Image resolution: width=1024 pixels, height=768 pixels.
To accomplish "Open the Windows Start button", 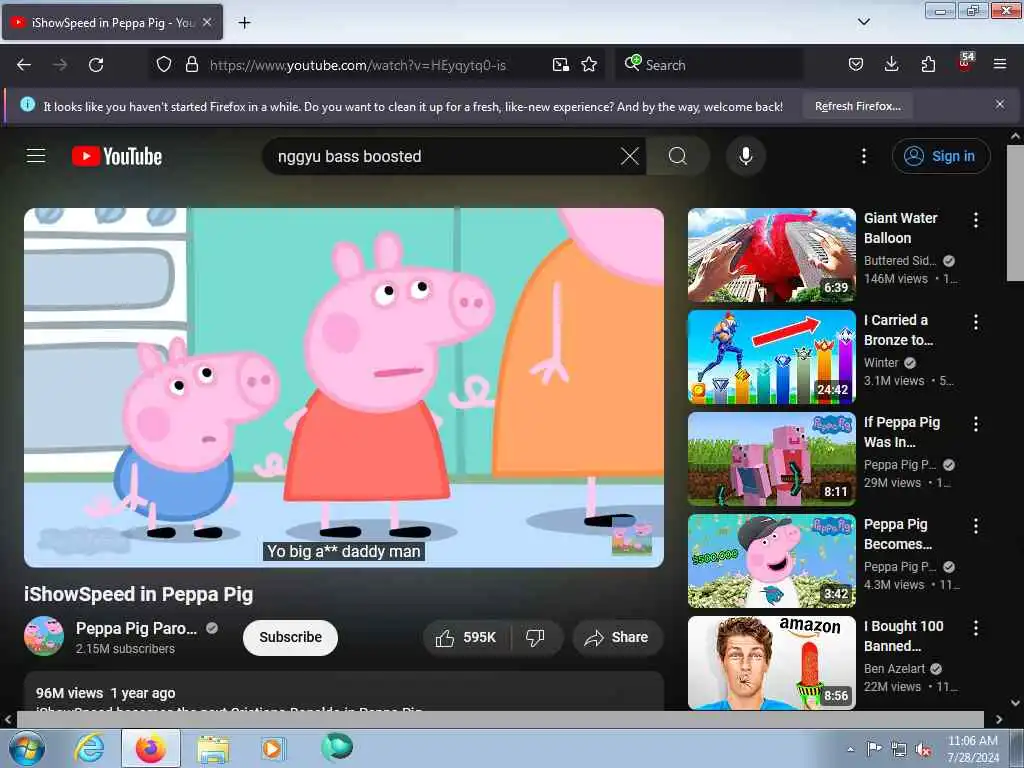I will (27, 748).
